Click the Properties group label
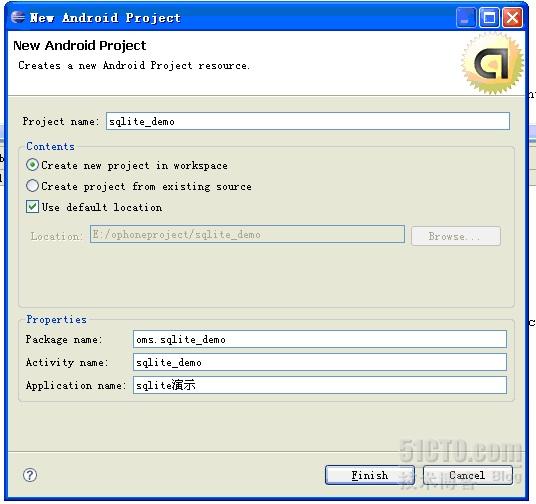The width and height of the screenshot is (536, 504). click(56, 319)
